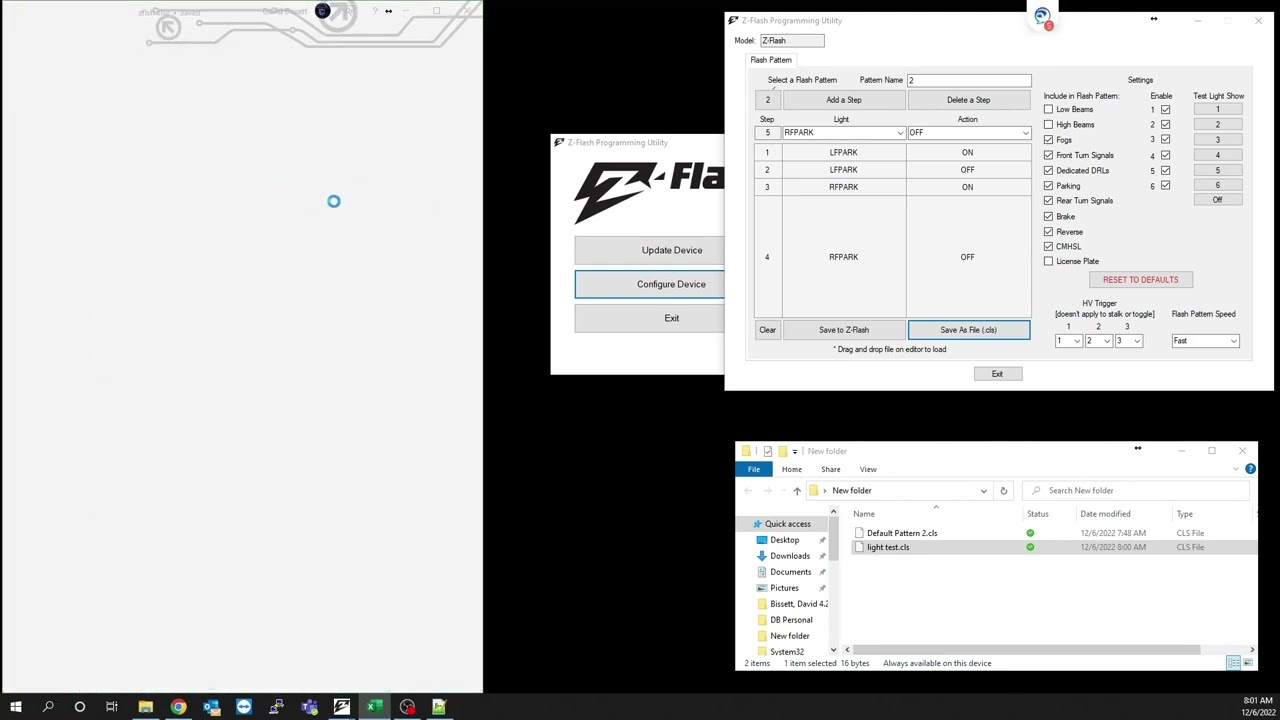Click Save to Z-Flash button
Image resolution: width=1280 pixels, height=720 pixels.
click(x=843, y=330)
